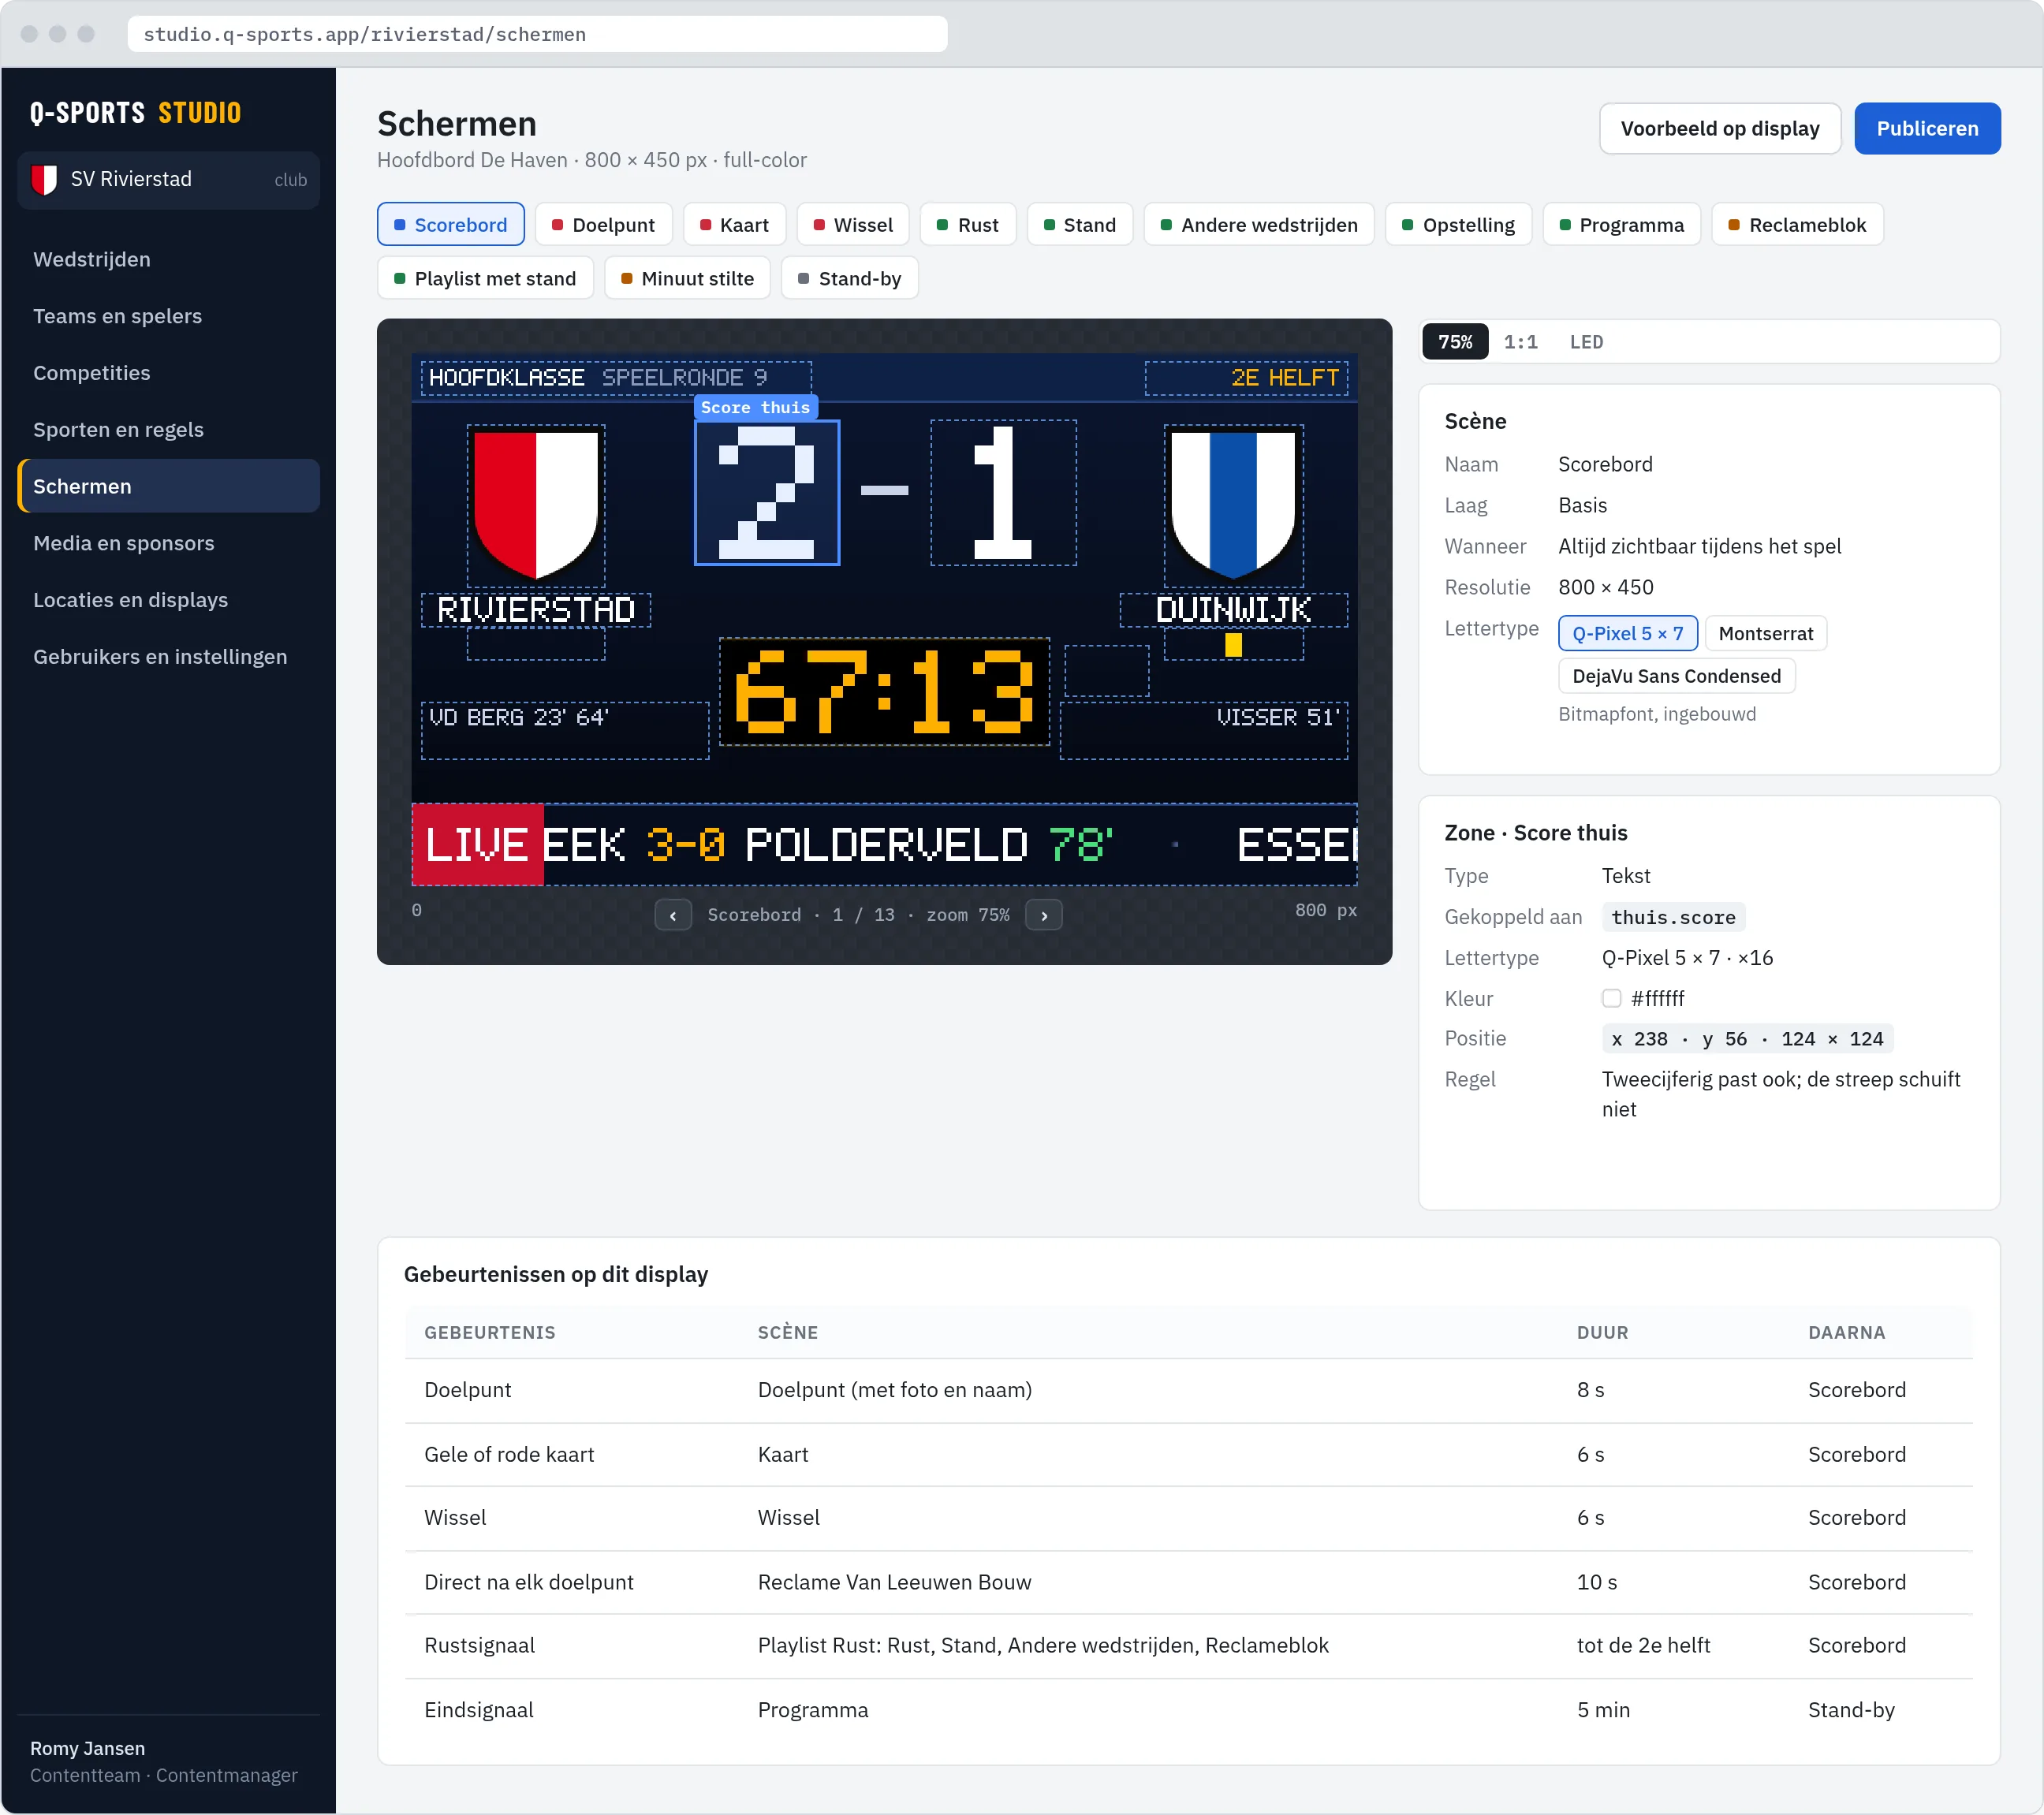Set preview zoom to 75%
The image size is (2044, 1815).
click(1455, 342)
